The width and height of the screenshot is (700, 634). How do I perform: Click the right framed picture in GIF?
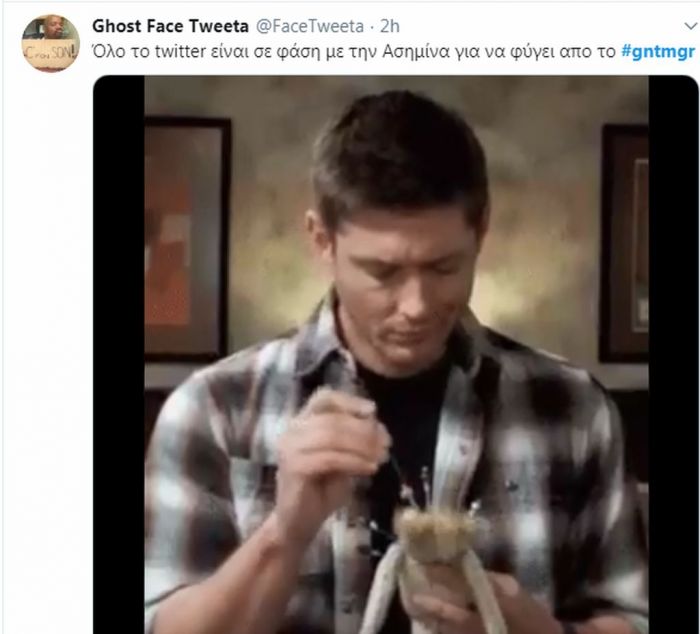point(625,243)
